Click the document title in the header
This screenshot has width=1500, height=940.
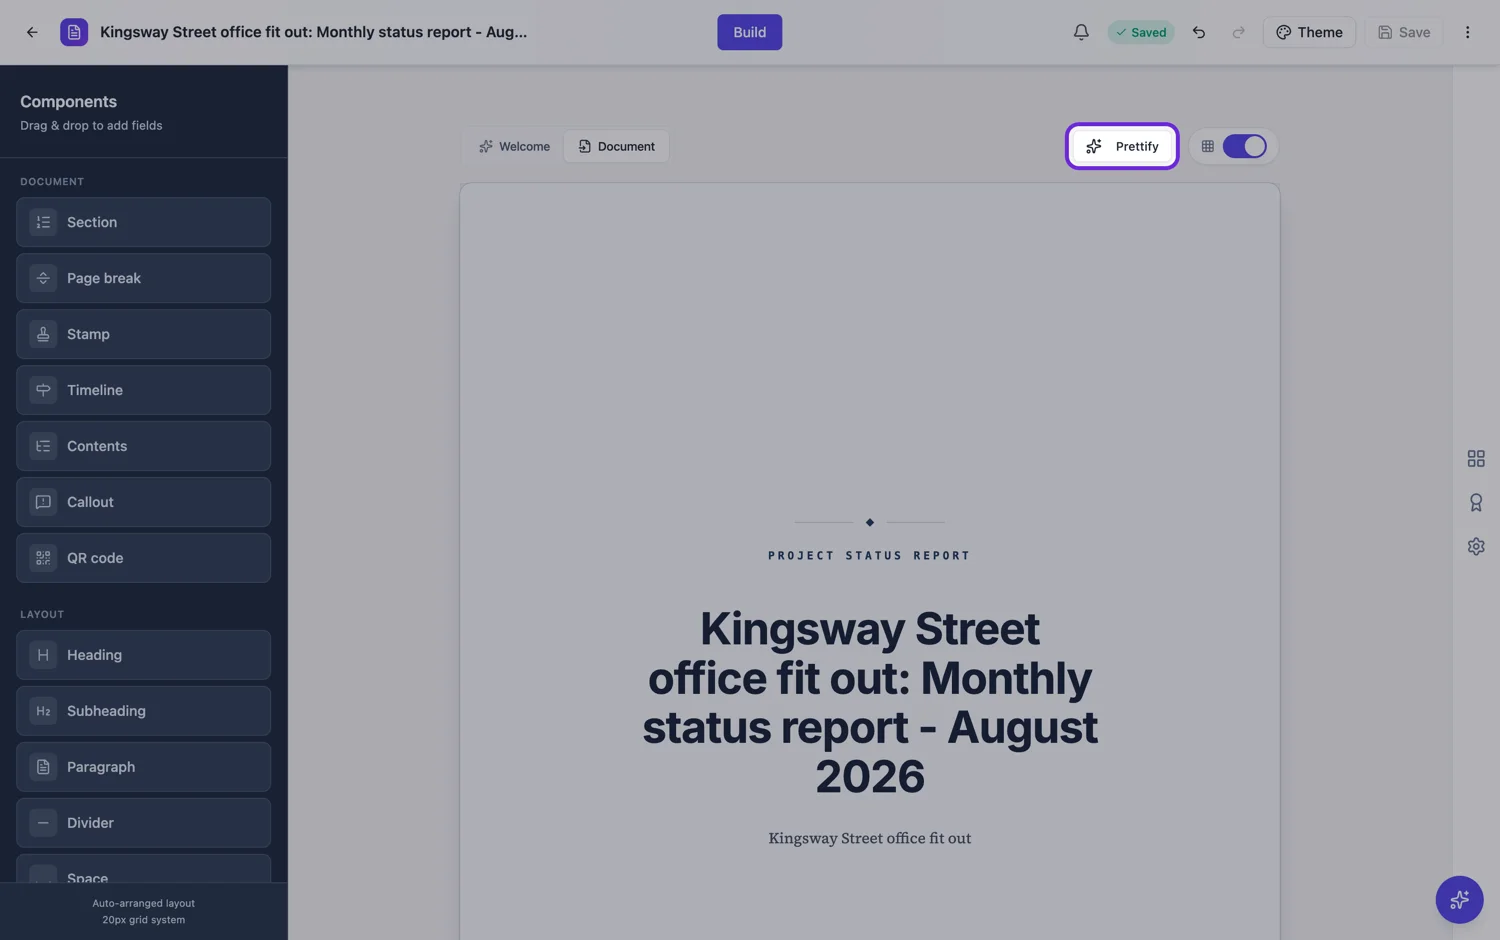pyautogui.click(x=313, y=32)
